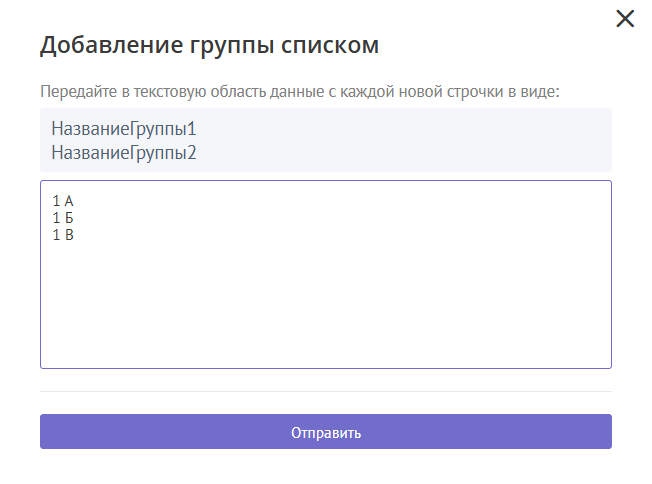This screenshot has height=484, width=652.
Task: Click the instruction sentence starting with "Передайте"
Action: (299, 92)
